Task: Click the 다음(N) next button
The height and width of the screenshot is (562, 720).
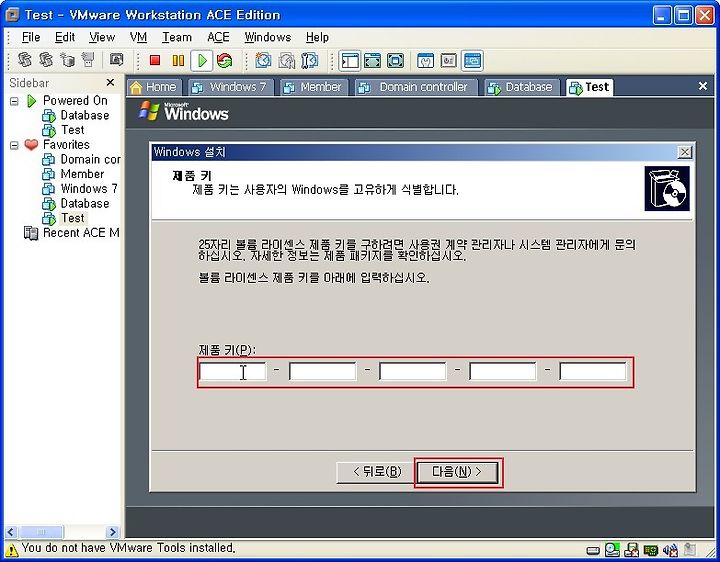Action: pyautogui.click(x=458, y=472)
